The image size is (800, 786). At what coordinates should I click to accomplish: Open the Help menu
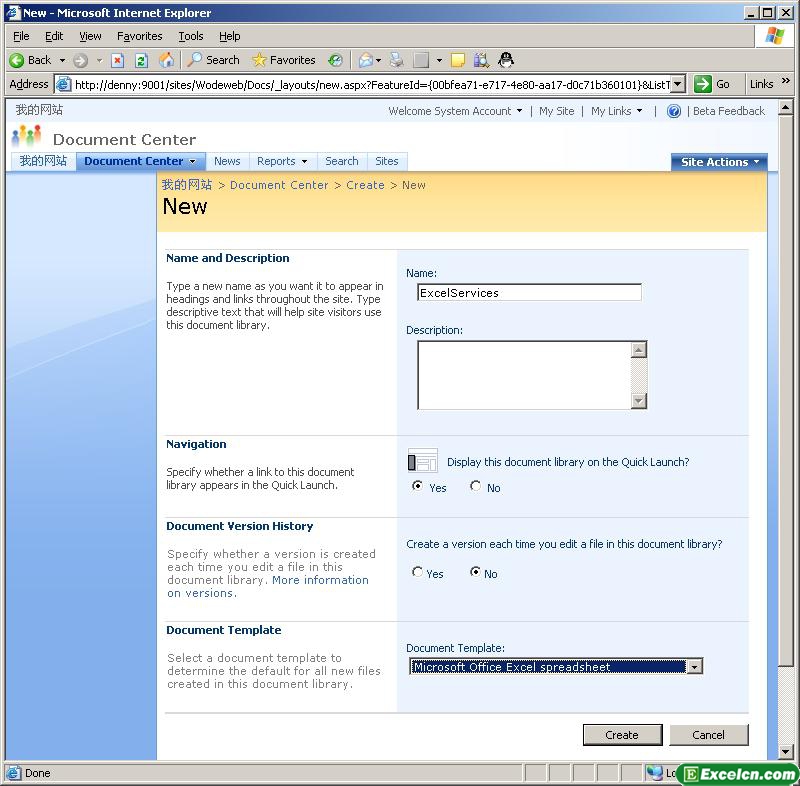[x=230, y=36]
